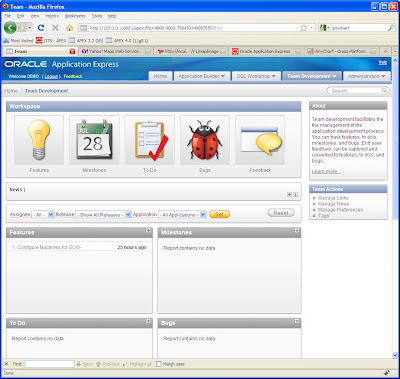Image resolution: width=400 pixels, height=379 pixels.
Task: Open the Release dropdown showing All Releases
Action: click(x=103, y=215)
